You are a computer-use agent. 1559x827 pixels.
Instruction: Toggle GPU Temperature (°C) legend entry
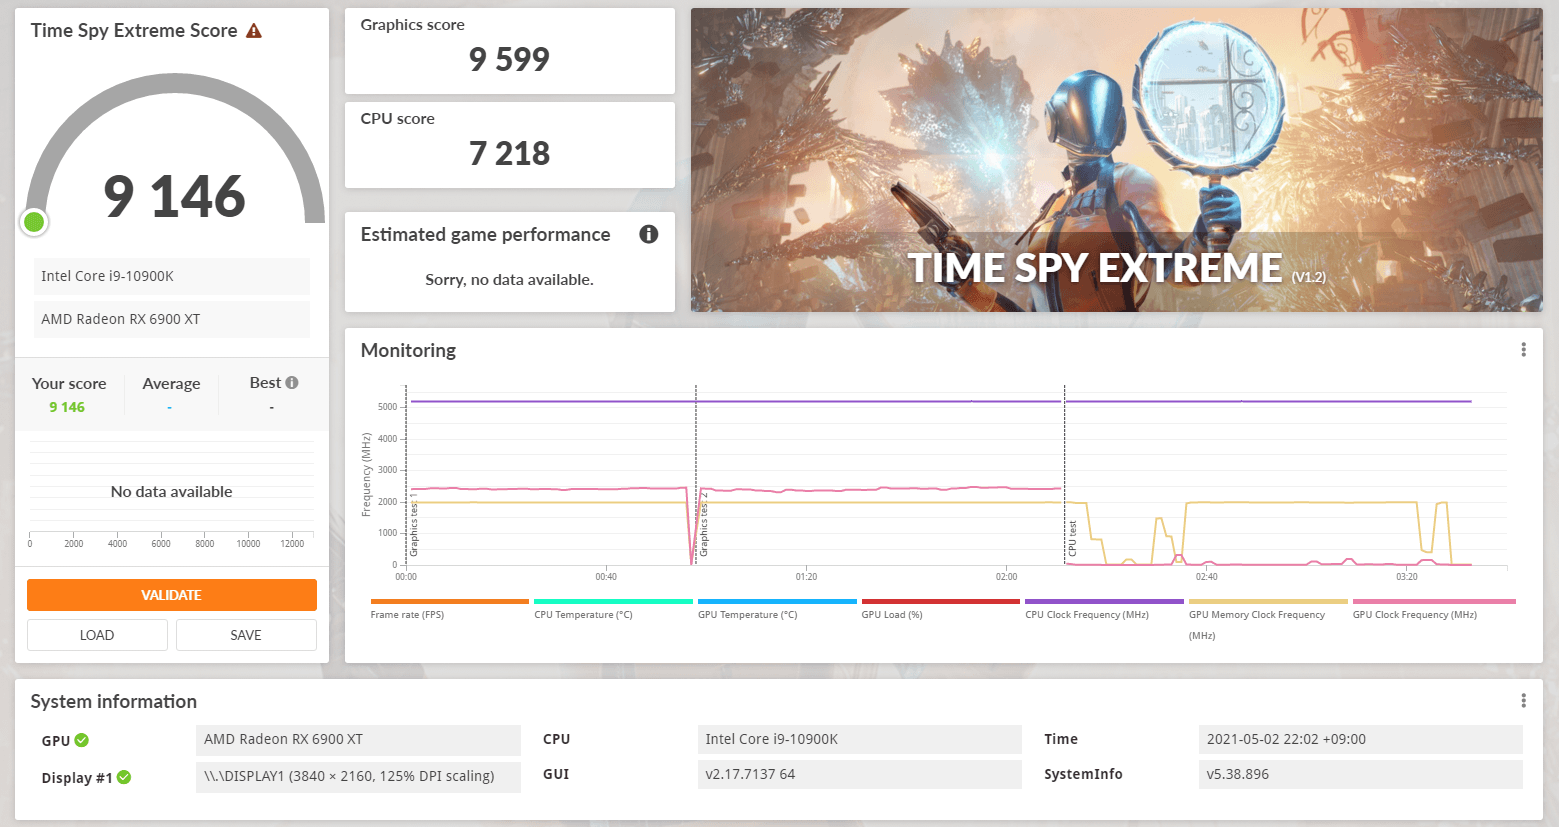pyautogui.click(x=747, y=615)
